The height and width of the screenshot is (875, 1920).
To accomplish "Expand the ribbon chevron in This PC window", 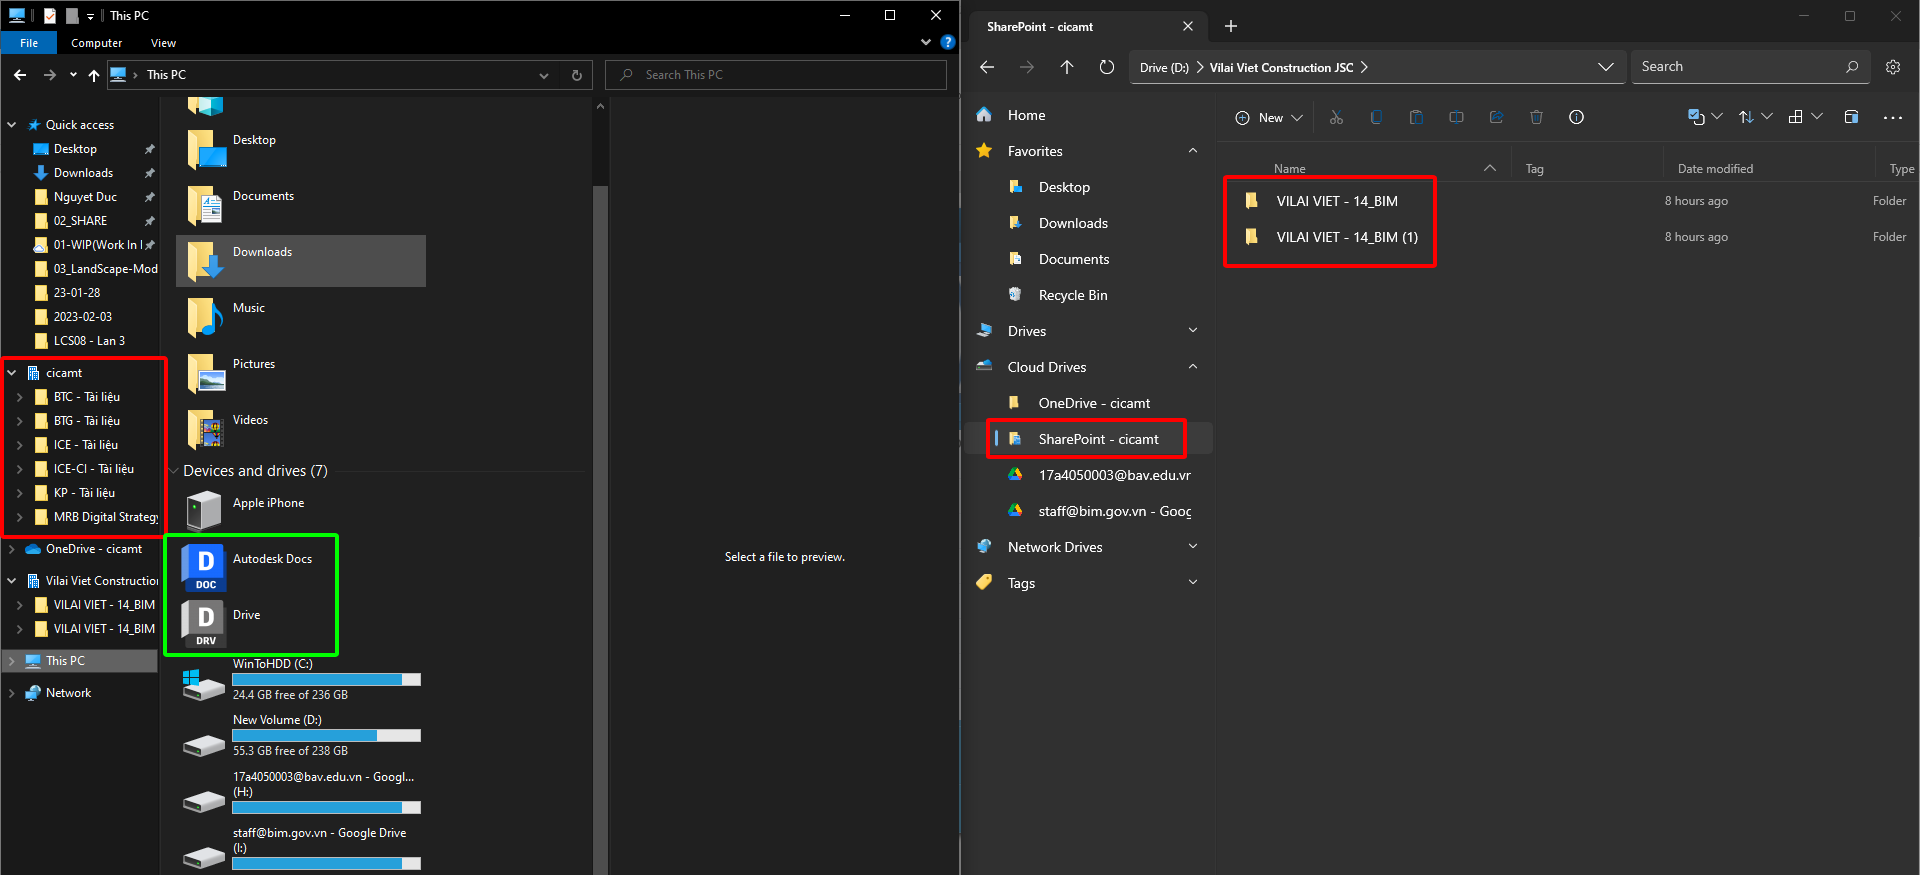I will click(925, 42).
